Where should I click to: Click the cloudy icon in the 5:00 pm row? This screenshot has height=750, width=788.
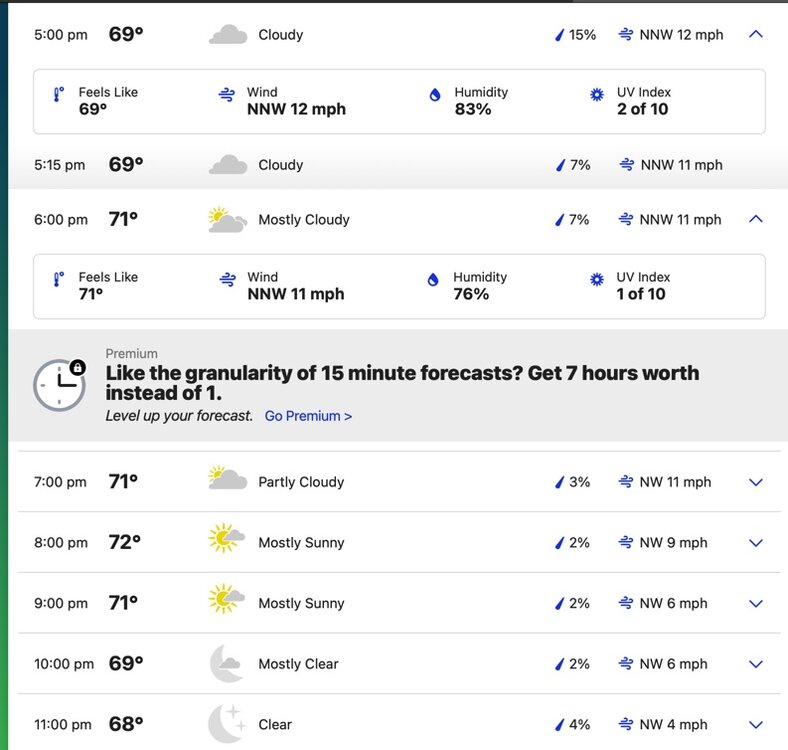[x=228, y=35]
